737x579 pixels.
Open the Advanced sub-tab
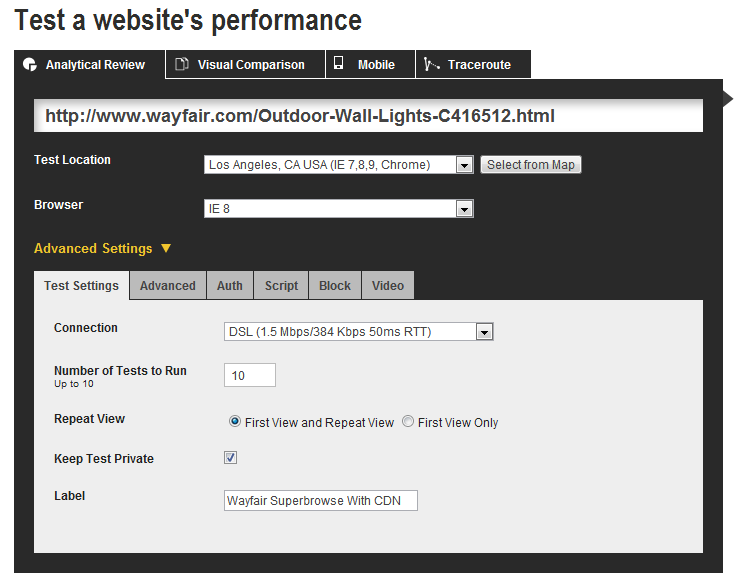tap(168, 285)
